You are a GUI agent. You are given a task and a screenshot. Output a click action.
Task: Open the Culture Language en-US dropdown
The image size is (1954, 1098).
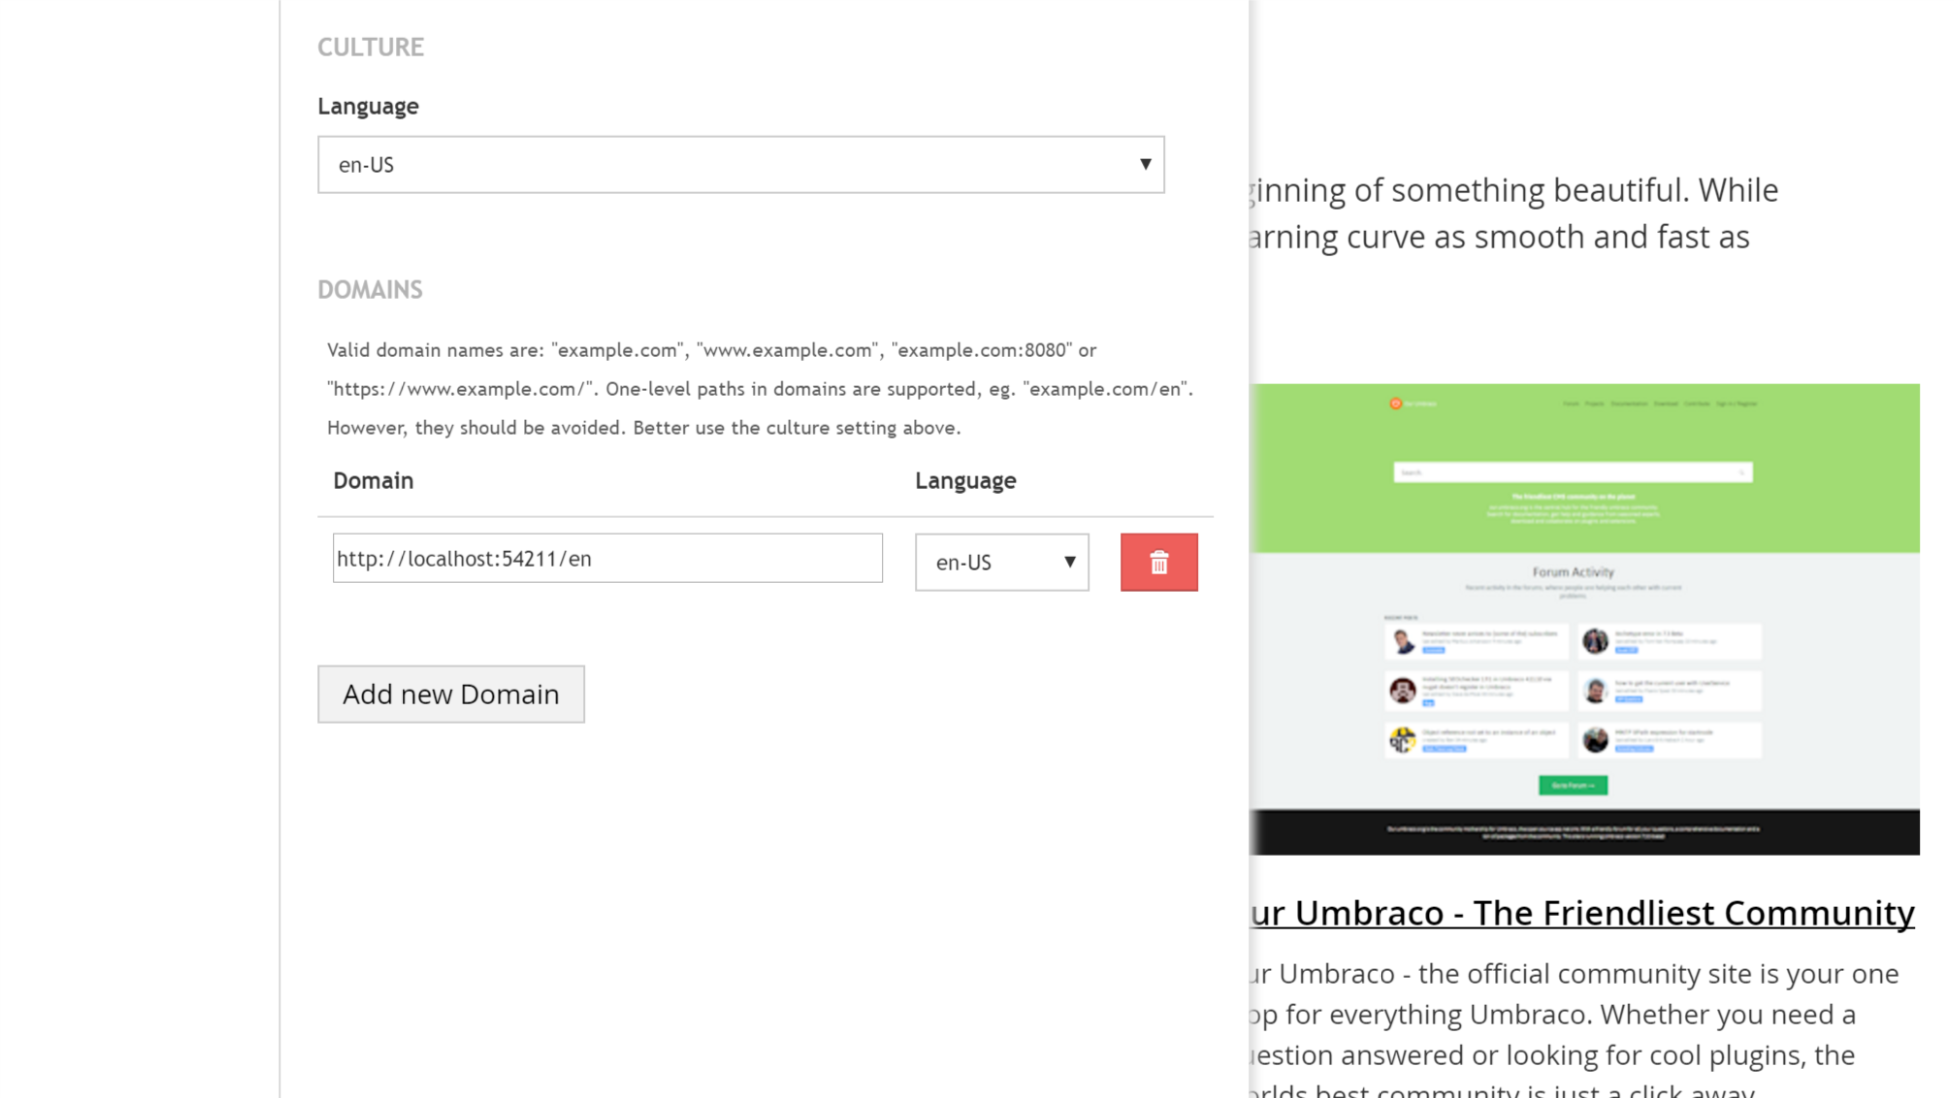click(x=741, y=165)
